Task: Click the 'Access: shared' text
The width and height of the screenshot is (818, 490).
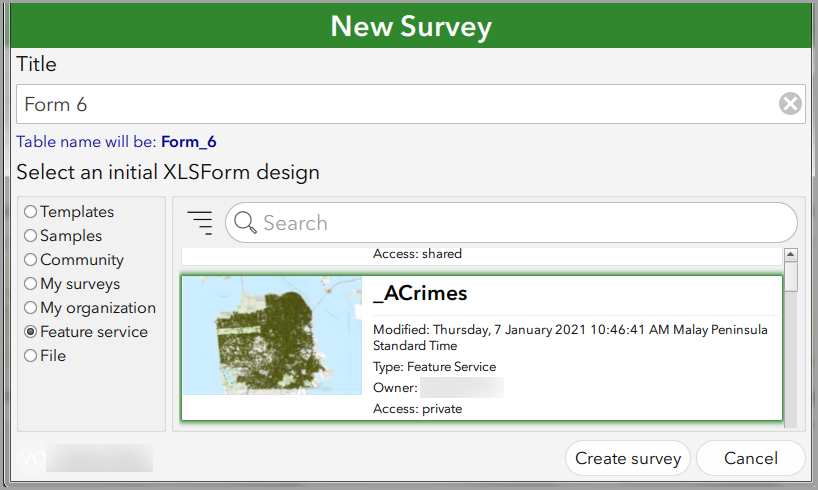Action: tap(417, 254)
